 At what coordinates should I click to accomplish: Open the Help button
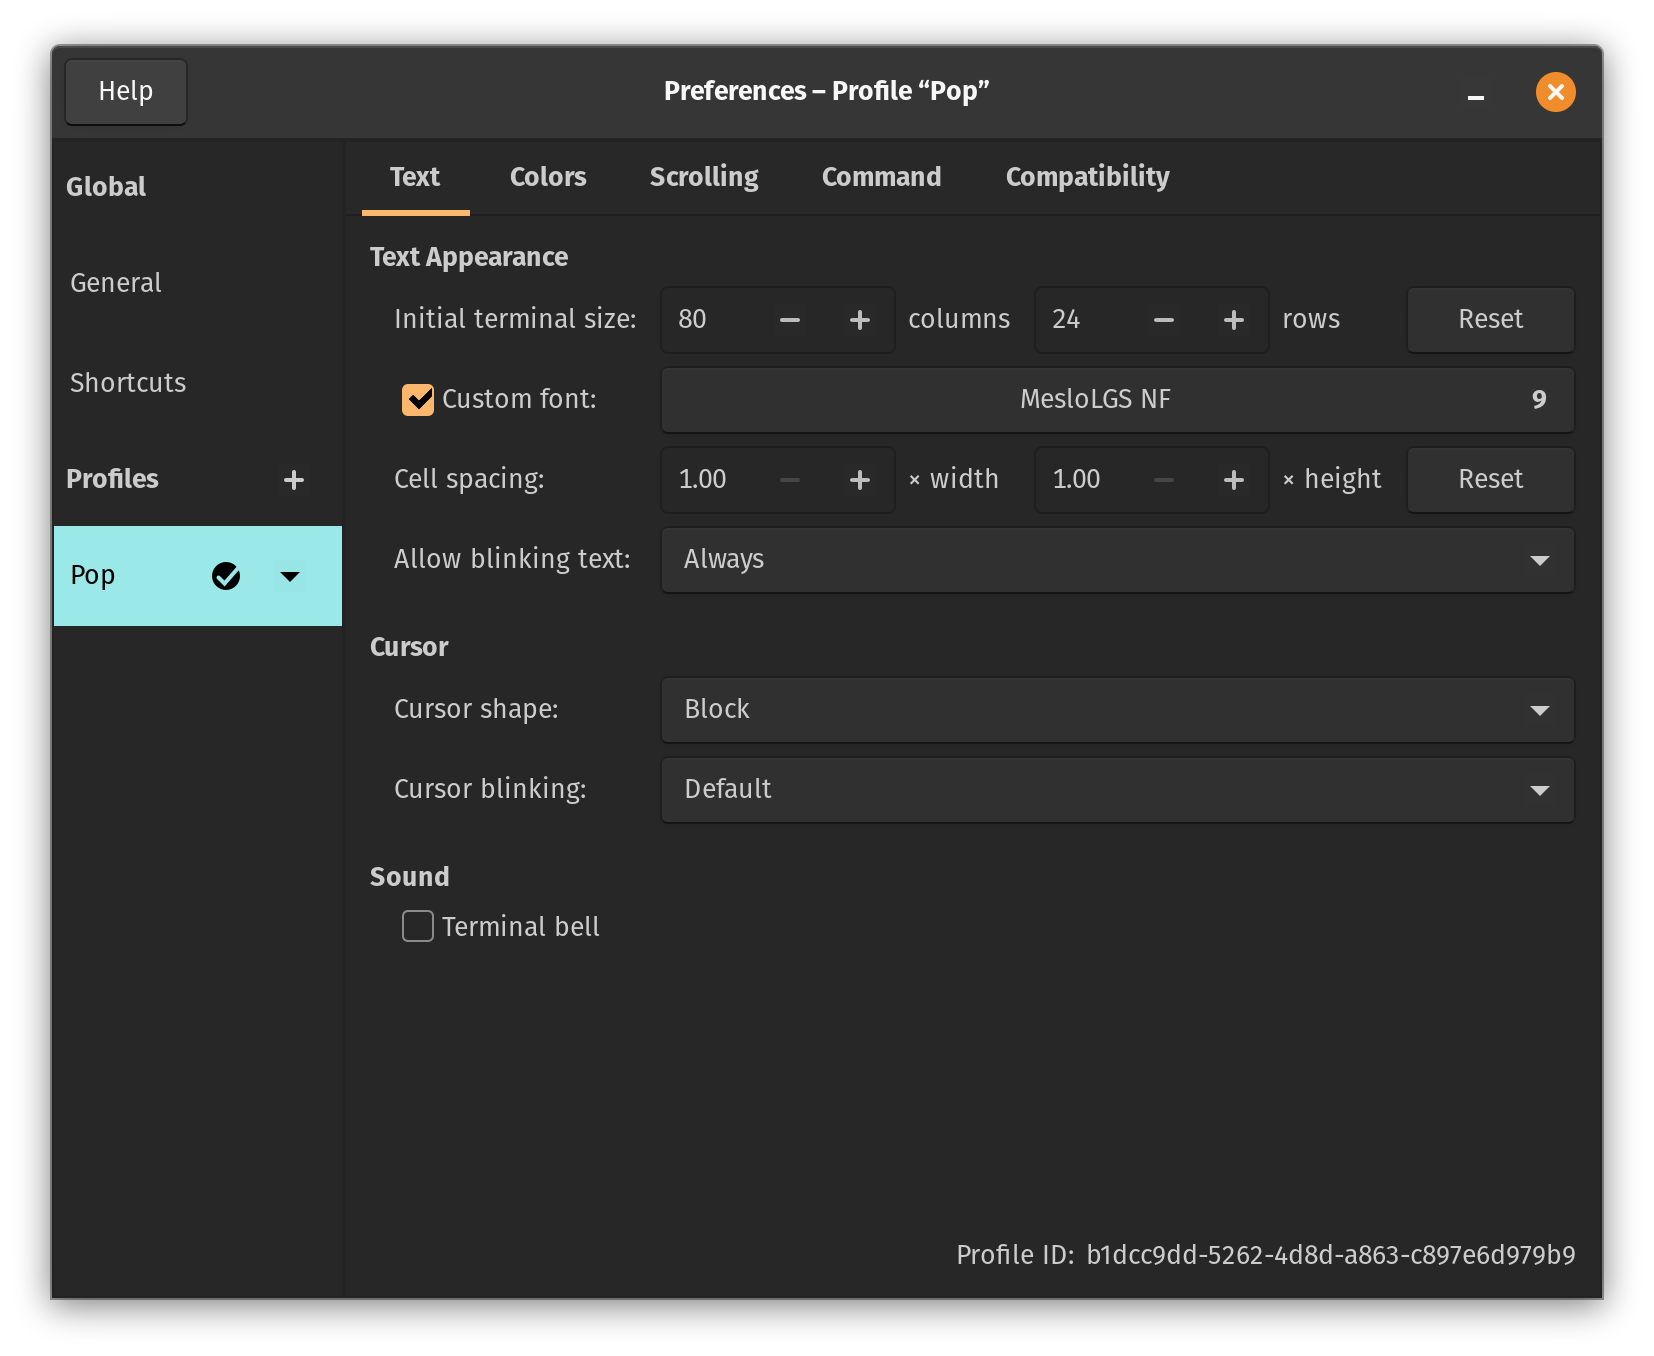point(126,92)
